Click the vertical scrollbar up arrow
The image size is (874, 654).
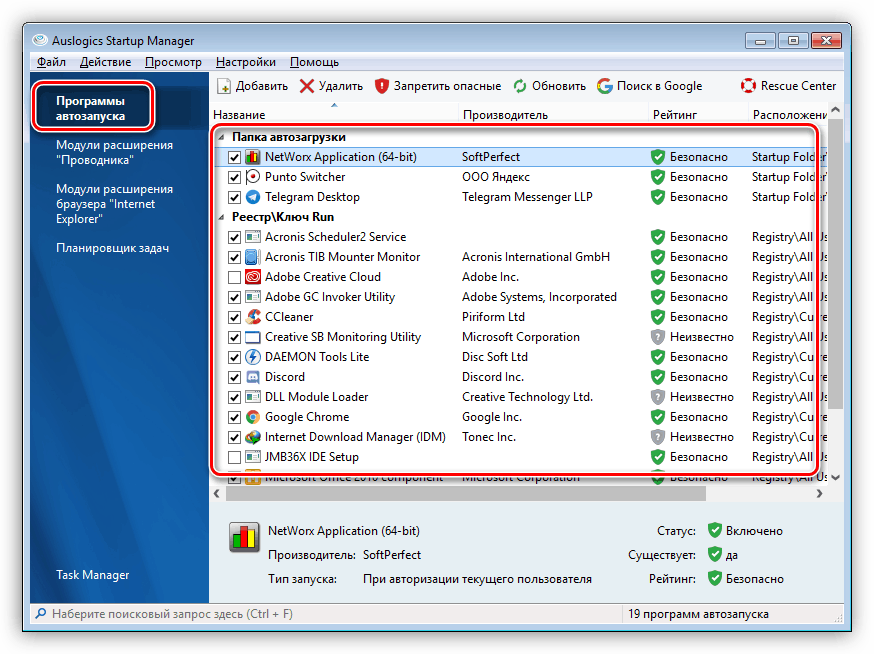[x=835, y=110]
